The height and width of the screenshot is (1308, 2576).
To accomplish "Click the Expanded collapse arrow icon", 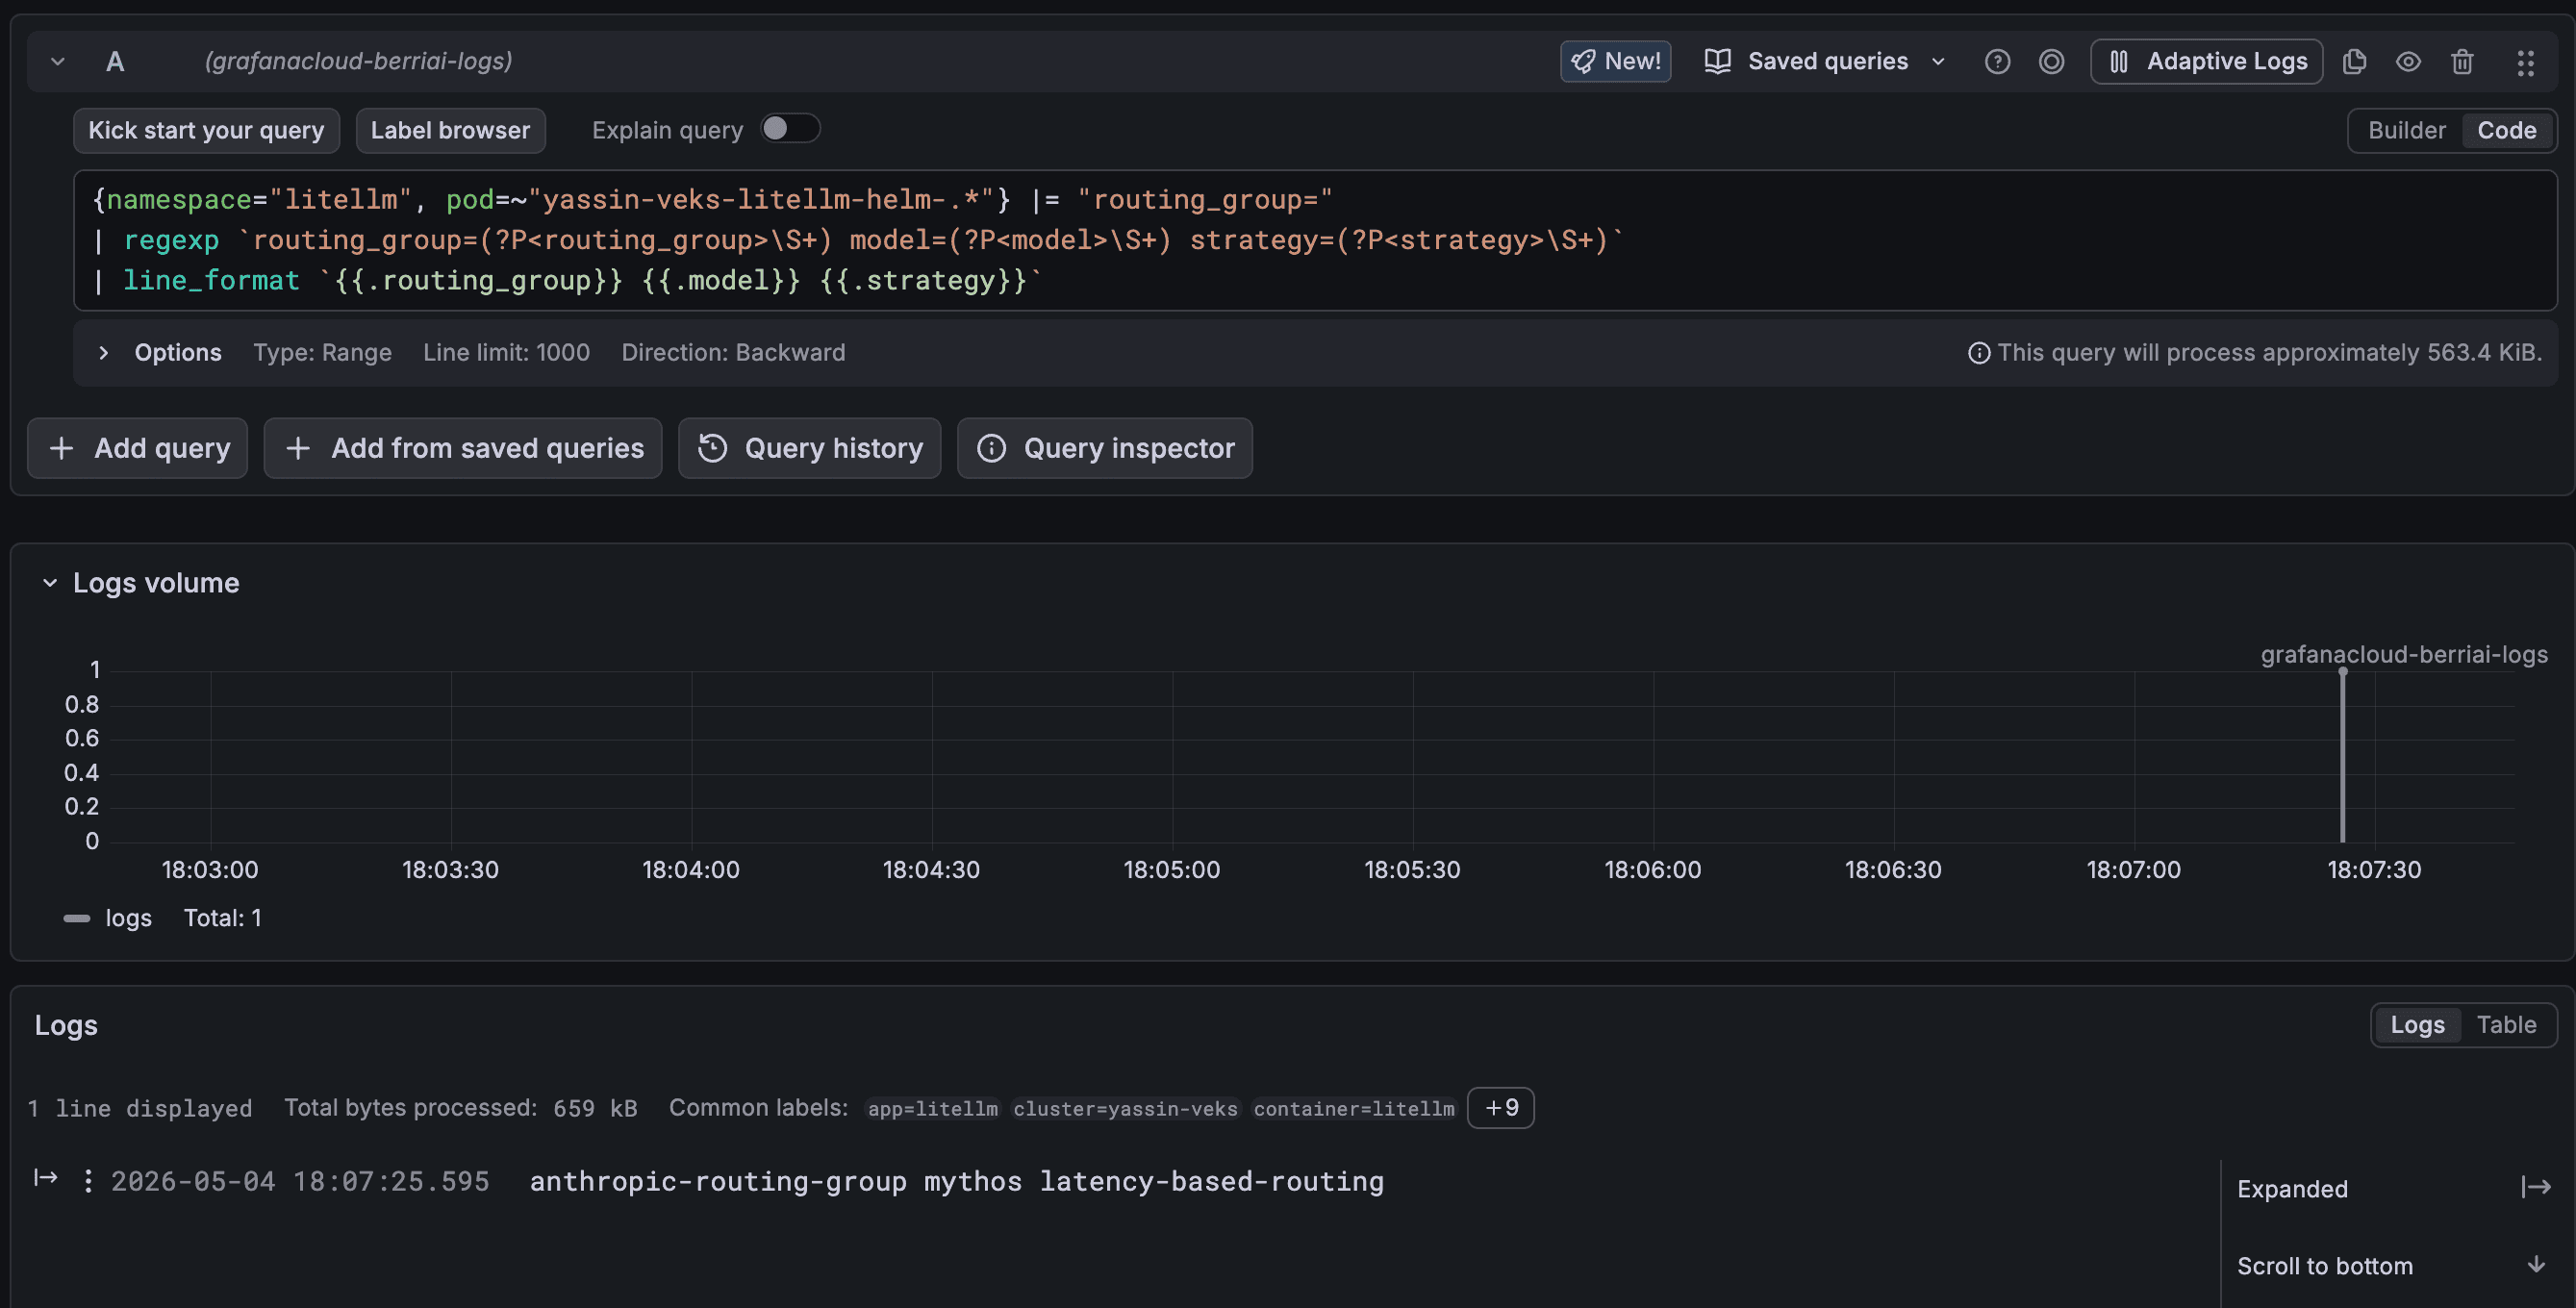I will click(x=2536, y=1187).
